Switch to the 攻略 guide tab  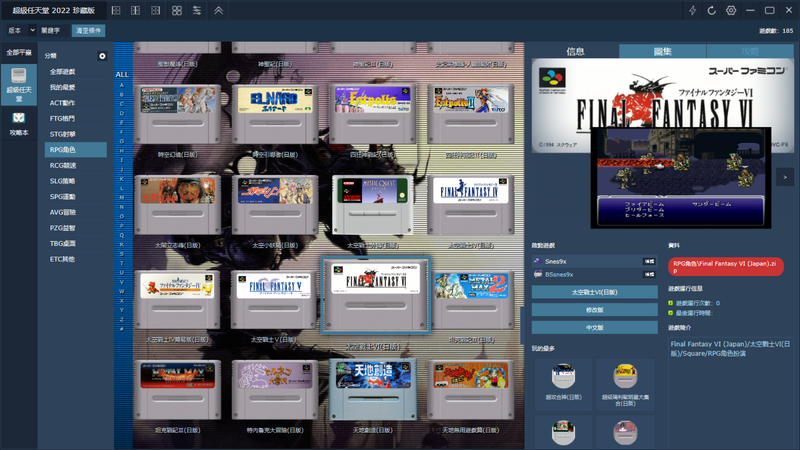click(750, 51)
